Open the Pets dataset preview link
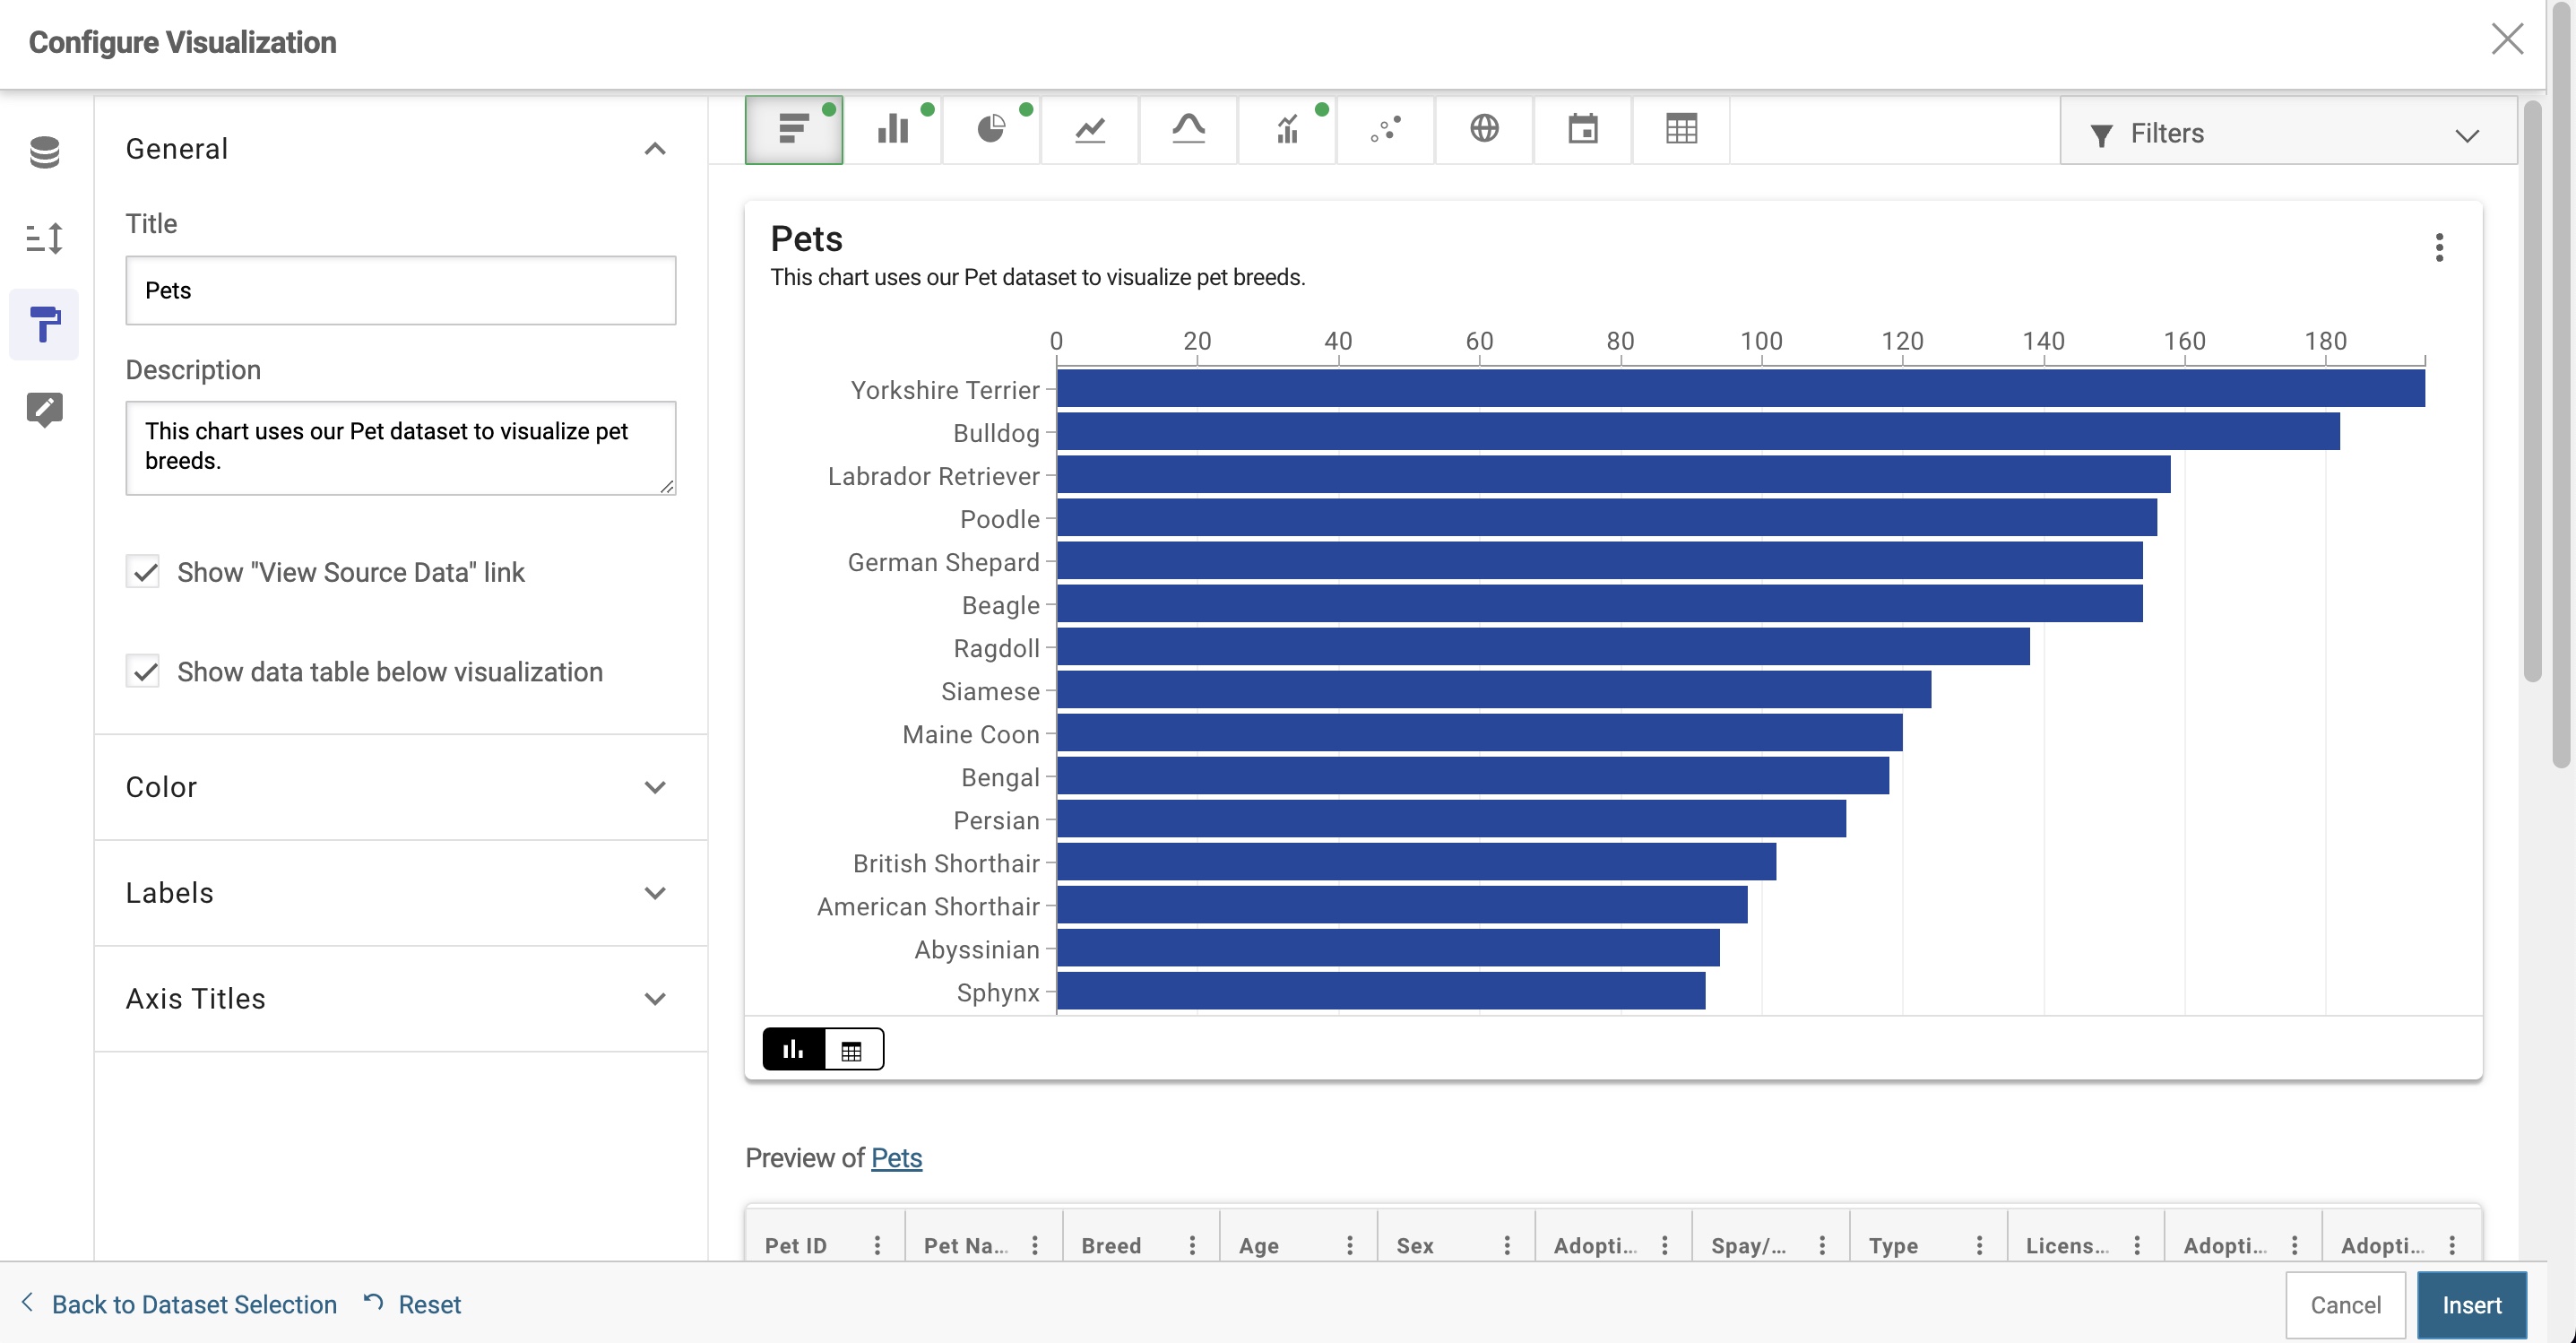The height and width of the screenshot is (1343, 2576). point(896,1158)
